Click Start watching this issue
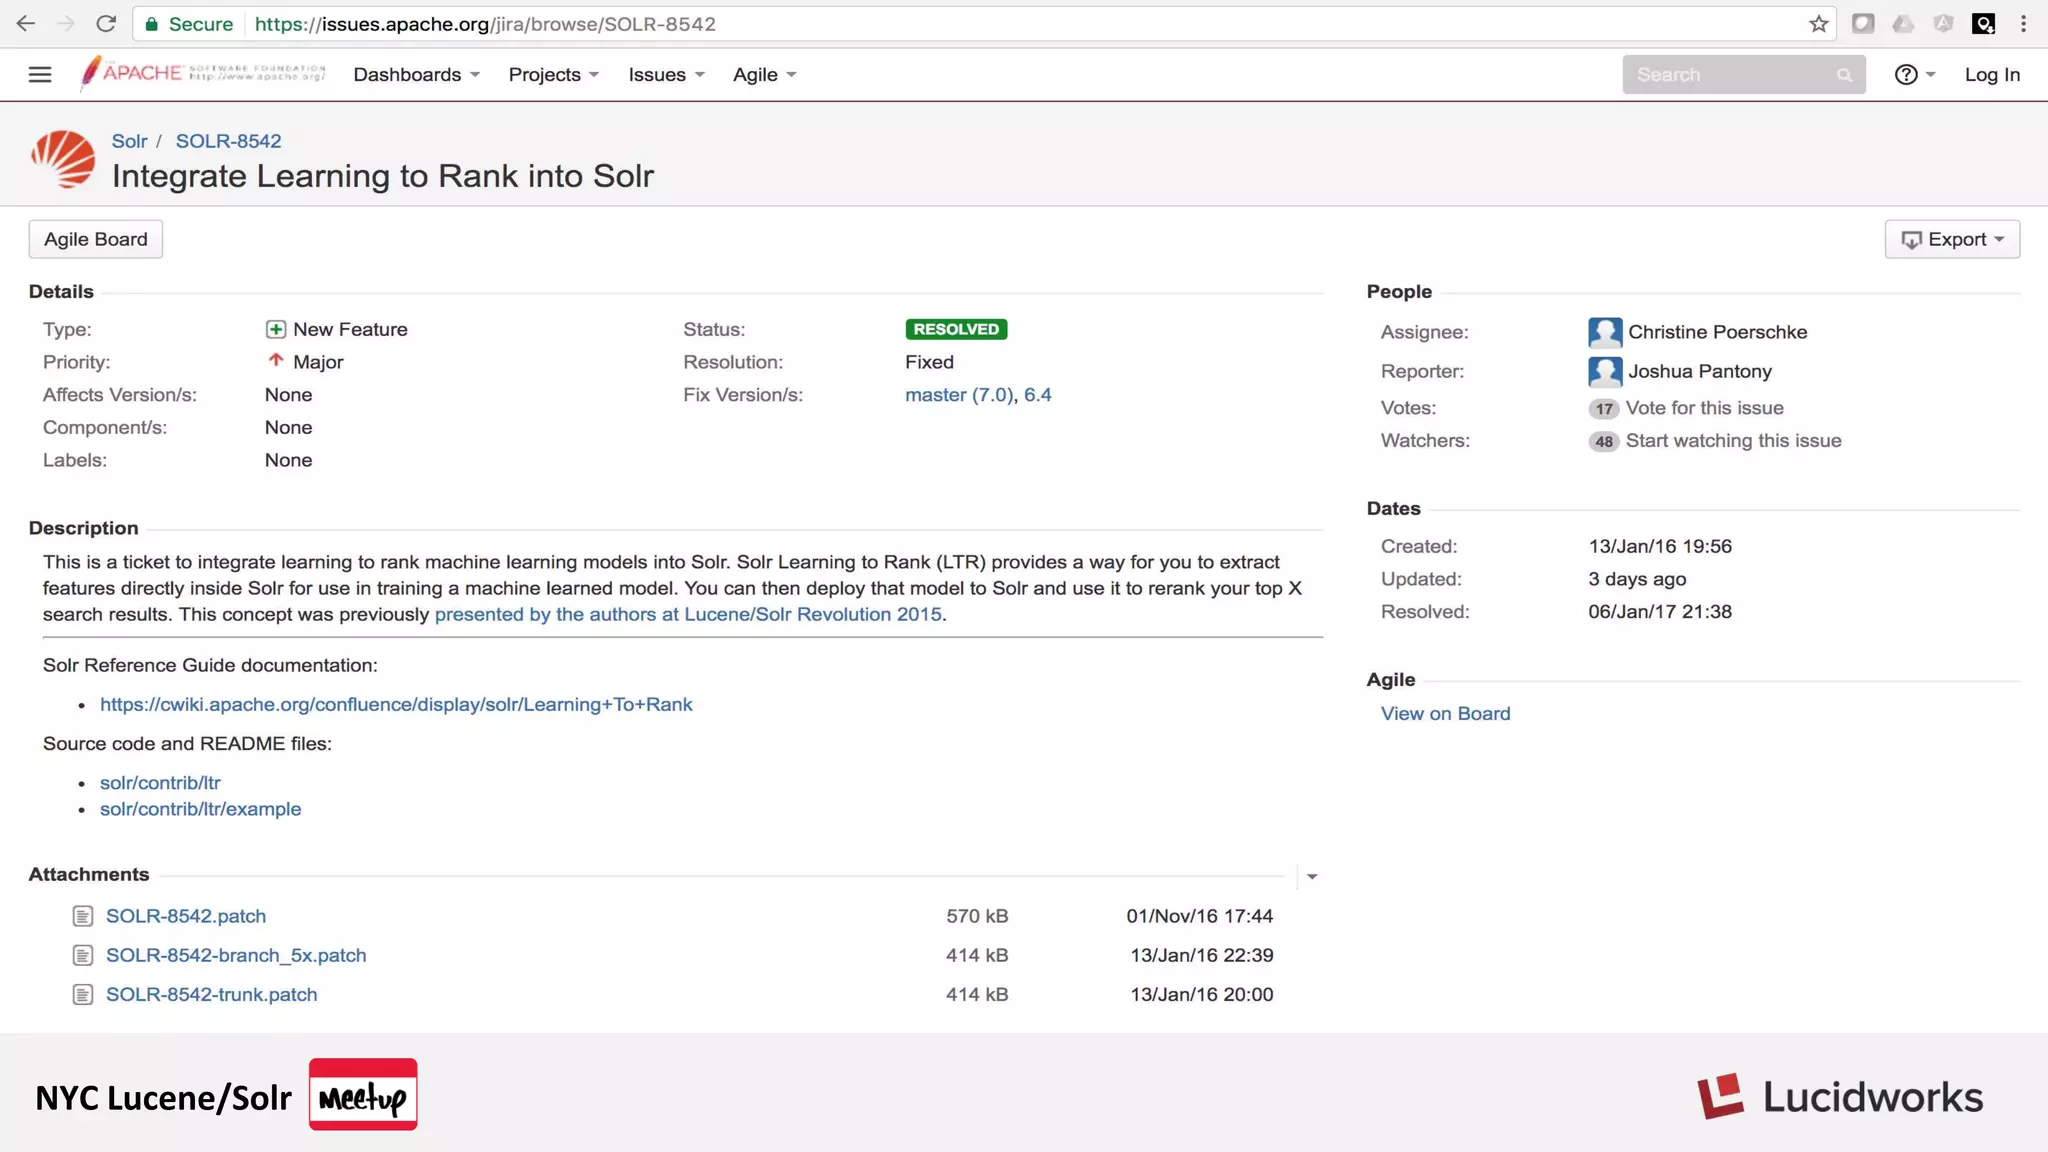Image resolution: width=2048 pixels, height=1152 pixels. (x=1733, y=441)
